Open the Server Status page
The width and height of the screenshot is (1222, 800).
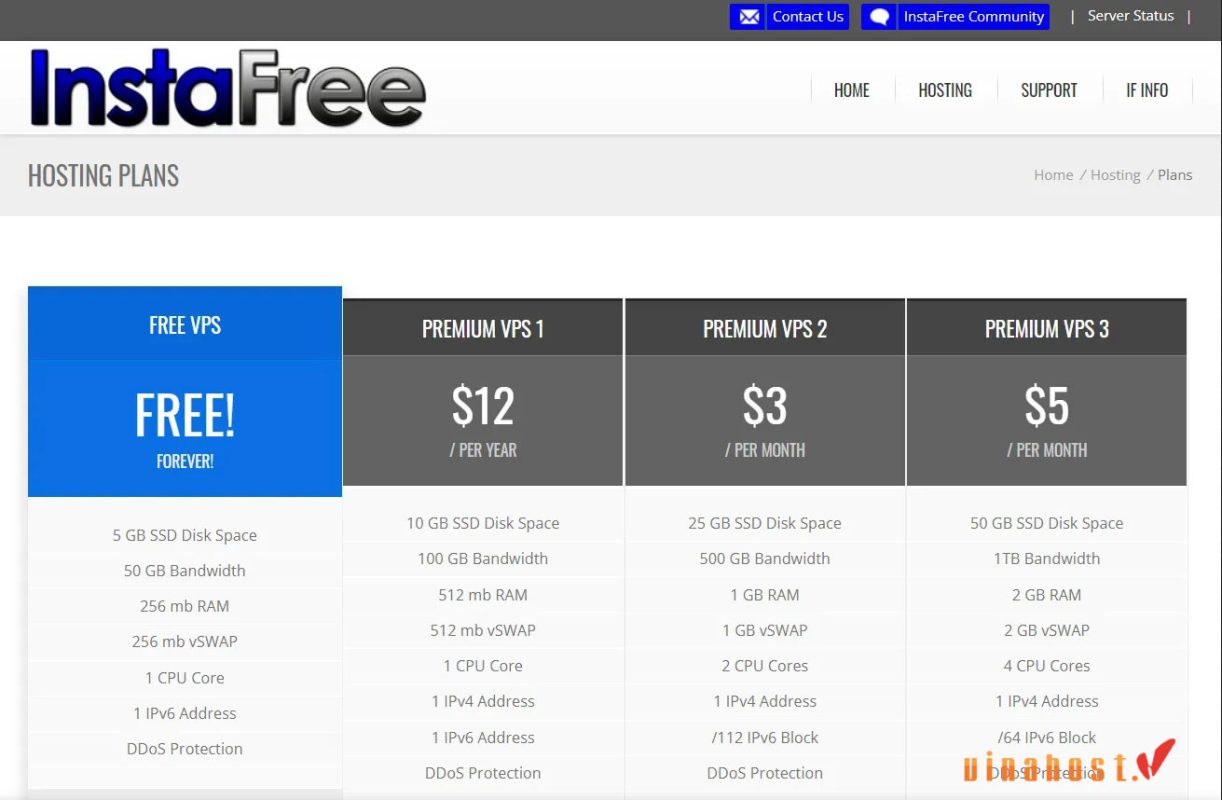click(1130, 15)
